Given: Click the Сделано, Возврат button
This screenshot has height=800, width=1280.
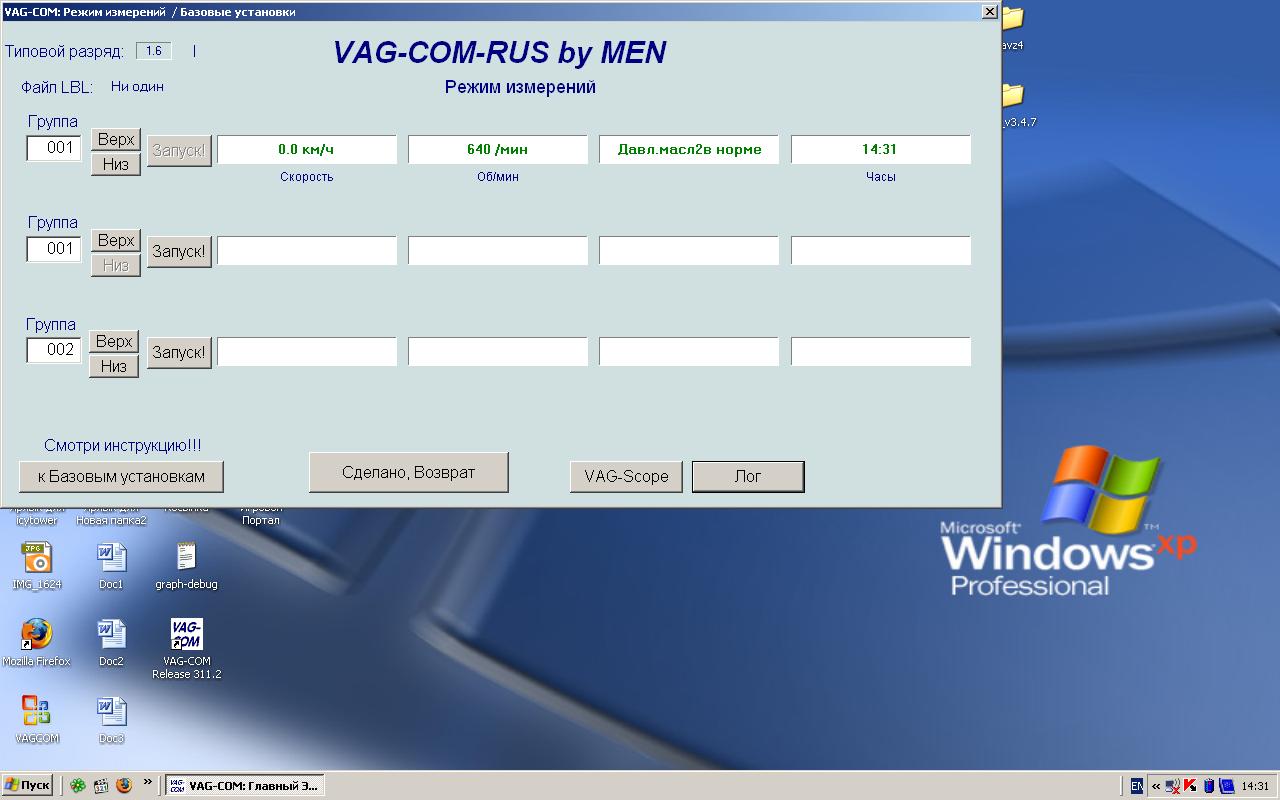Looking at the screenshot, I should [x=408, y=472].
